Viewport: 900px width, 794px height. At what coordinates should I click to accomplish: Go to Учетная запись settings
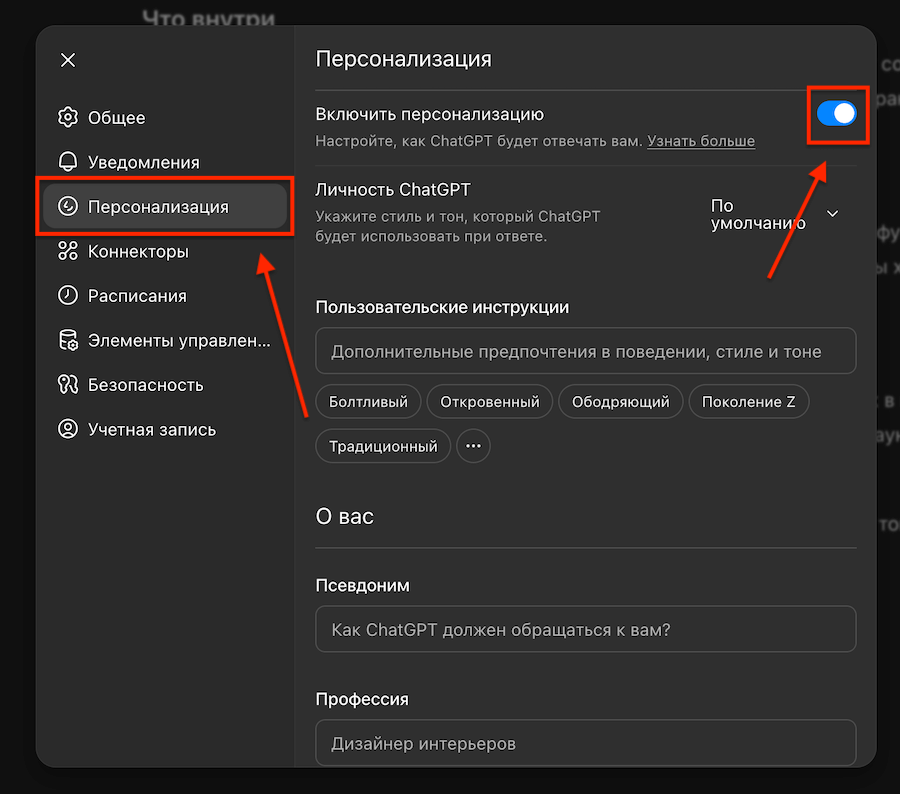[165, 429]
